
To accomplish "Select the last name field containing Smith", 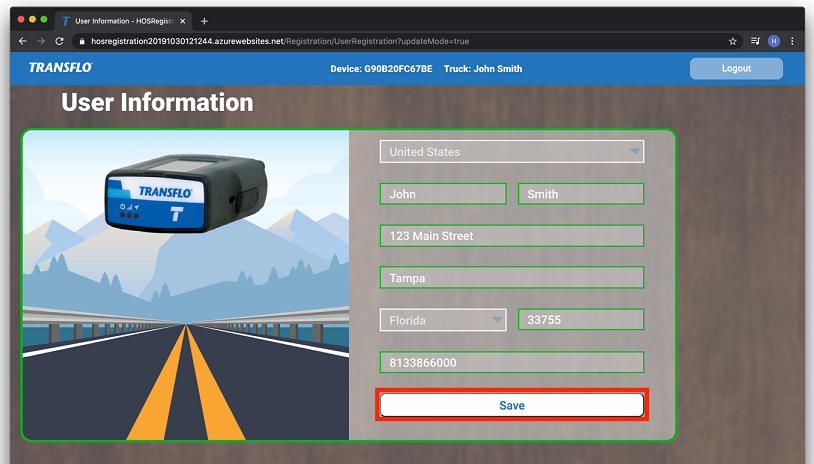I will (x=580, y=194).
